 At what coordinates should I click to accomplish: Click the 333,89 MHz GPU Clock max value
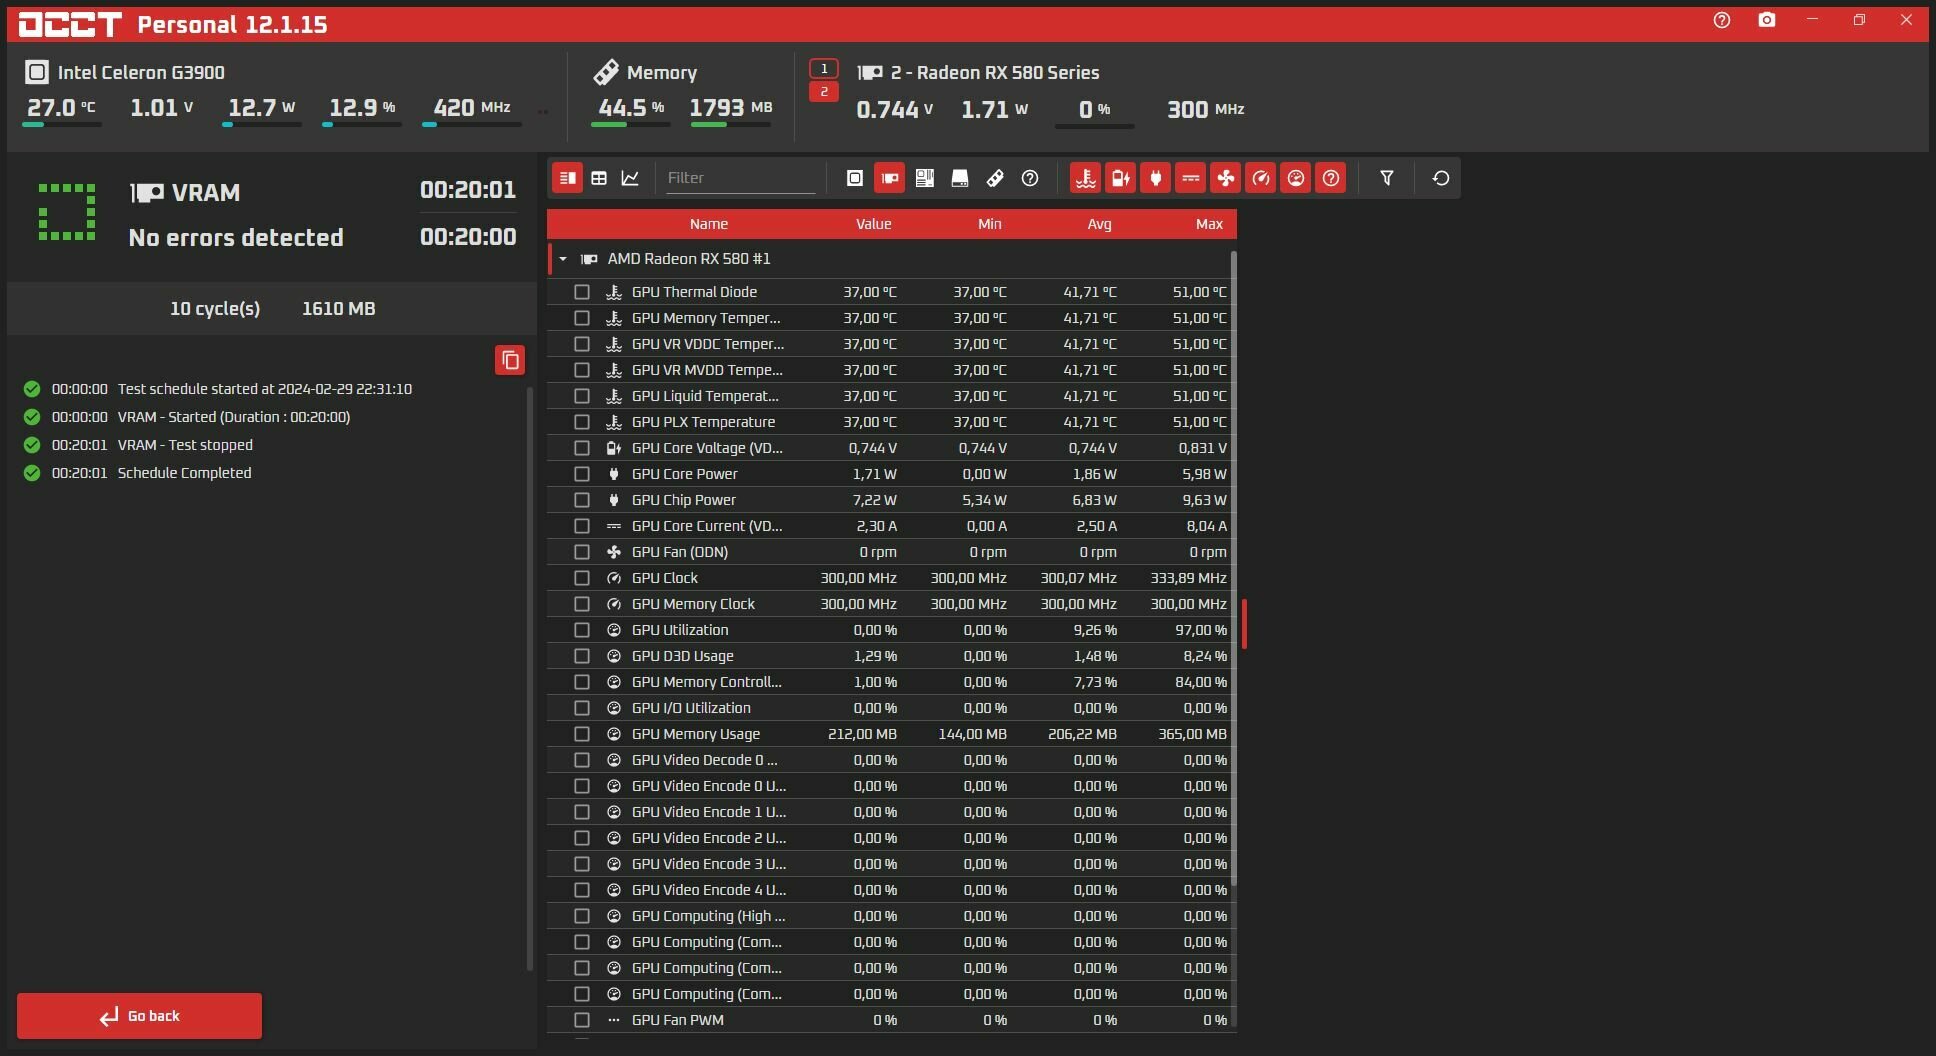tap(1188, 578)
